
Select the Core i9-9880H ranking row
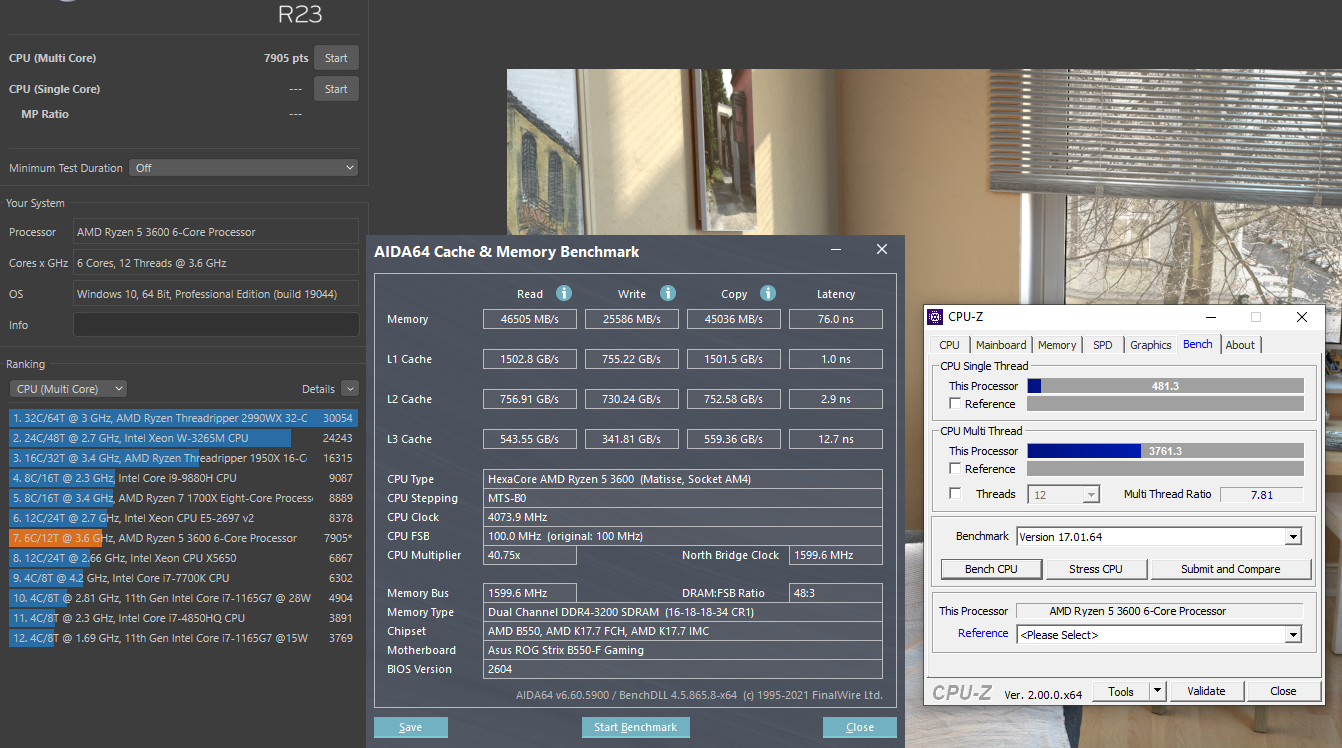(x=183, y=478)
